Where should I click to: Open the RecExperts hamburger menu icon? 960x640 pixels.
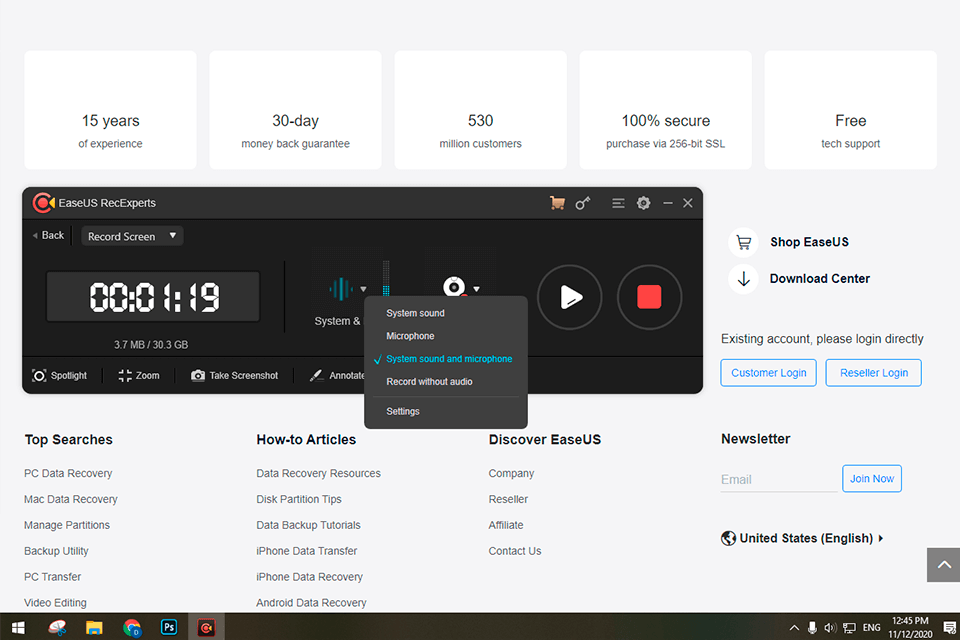pyautogui.click(x=618, y=203)
